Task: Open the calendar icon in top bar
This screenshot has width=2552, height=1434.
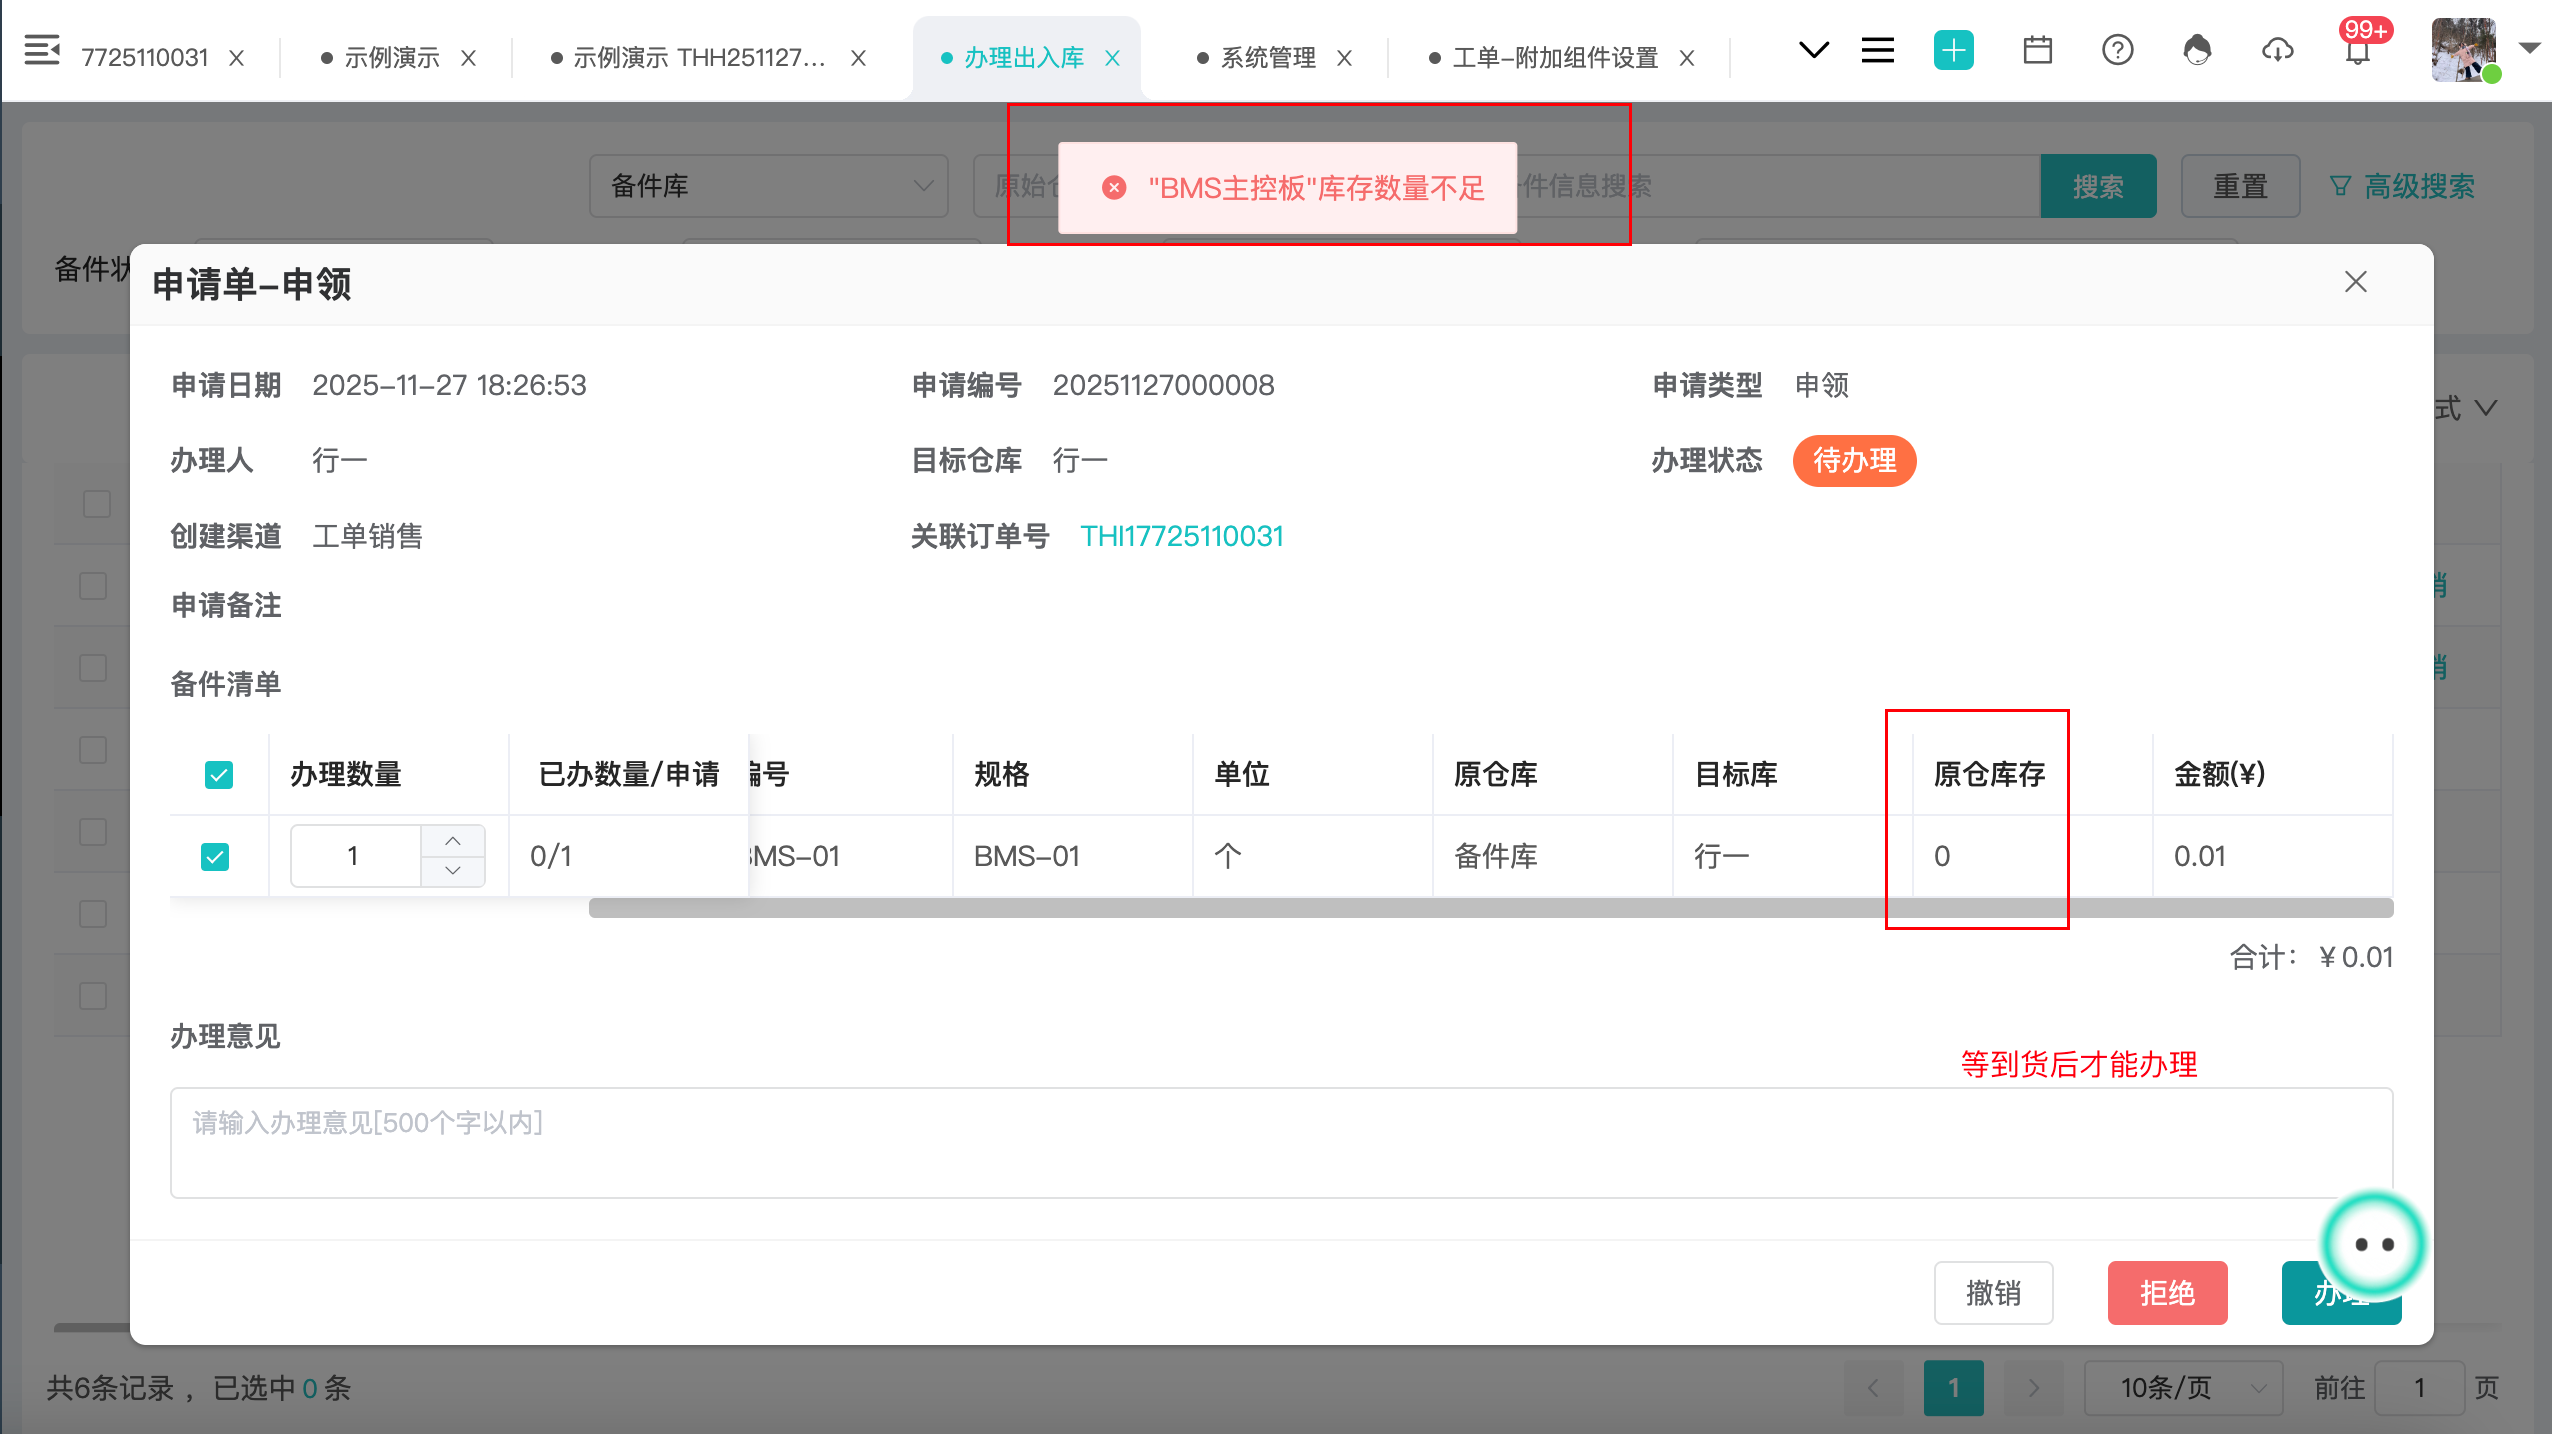Action: pyautogui.click(x=2037, y=50)
